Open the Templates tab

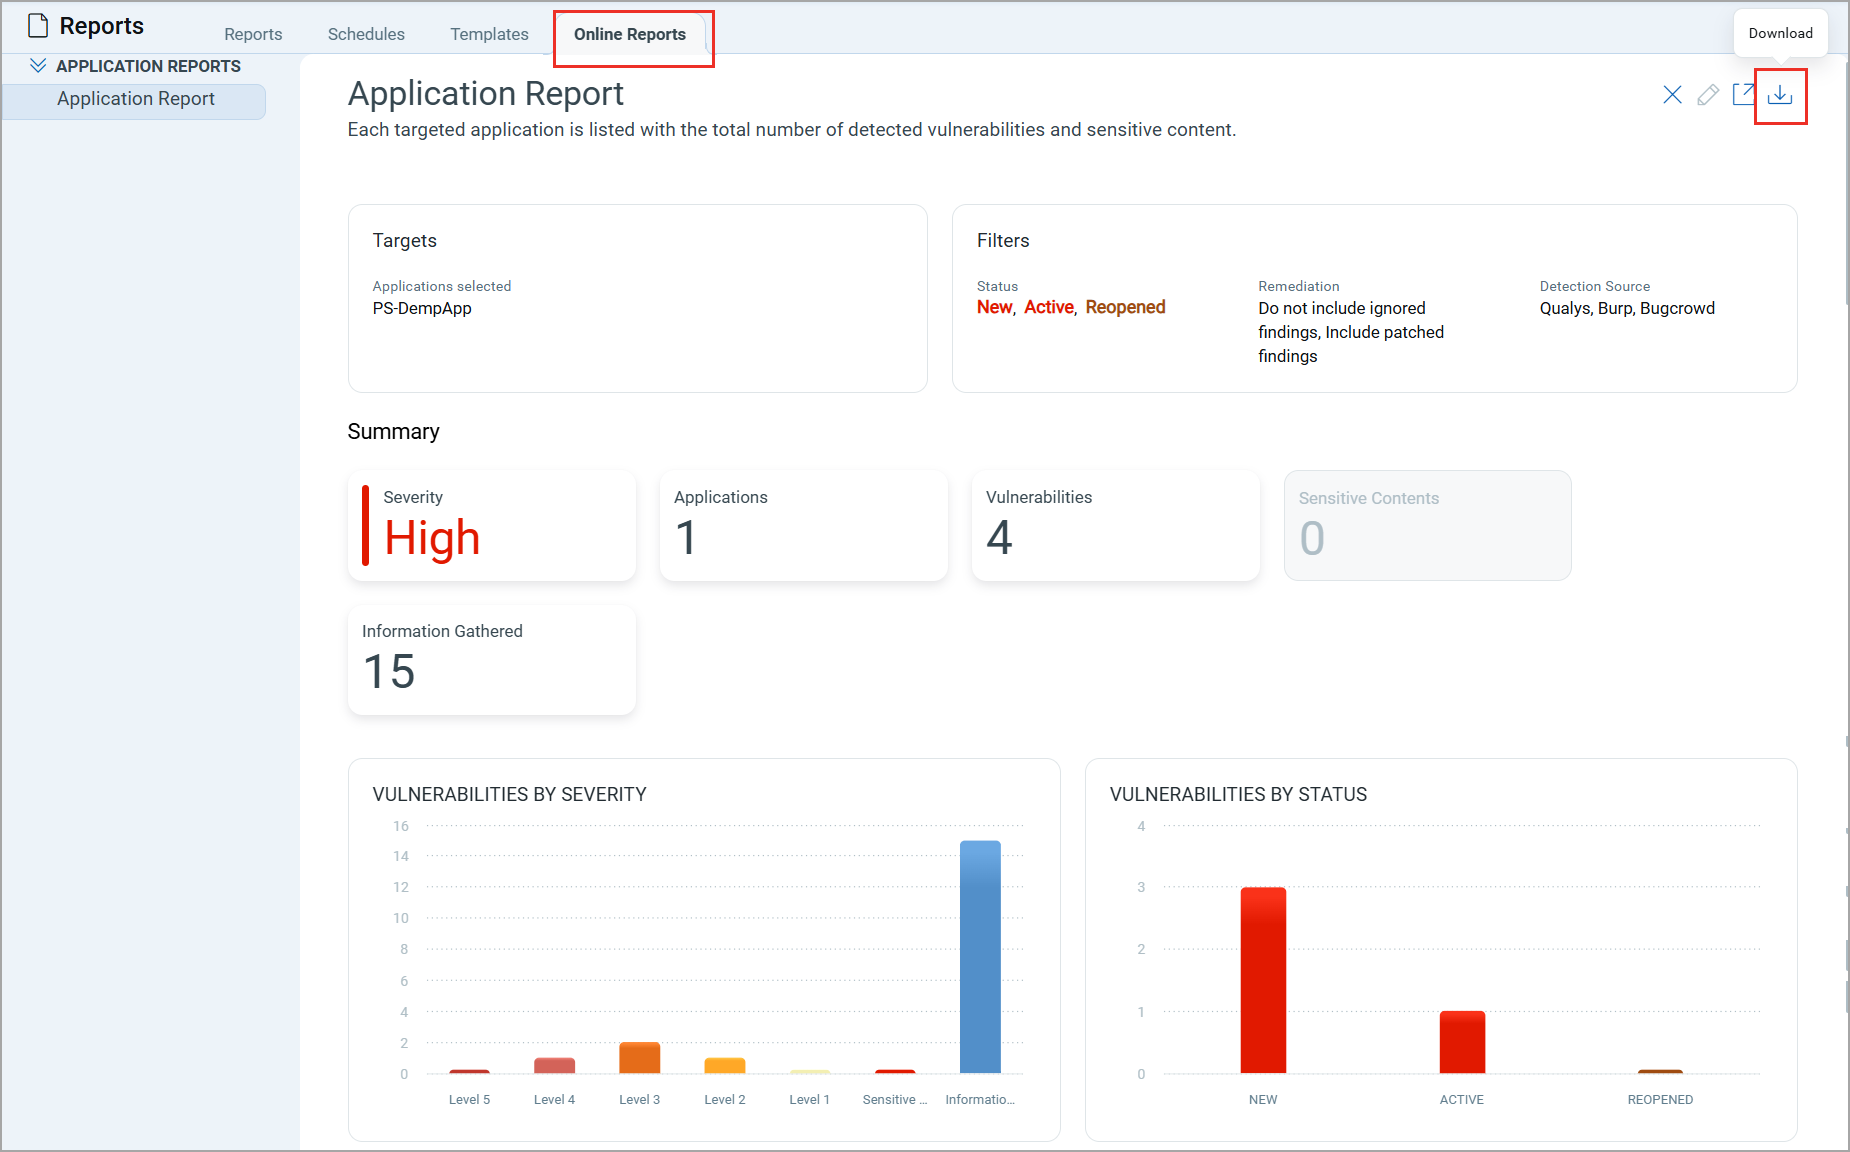coord(489,34)
